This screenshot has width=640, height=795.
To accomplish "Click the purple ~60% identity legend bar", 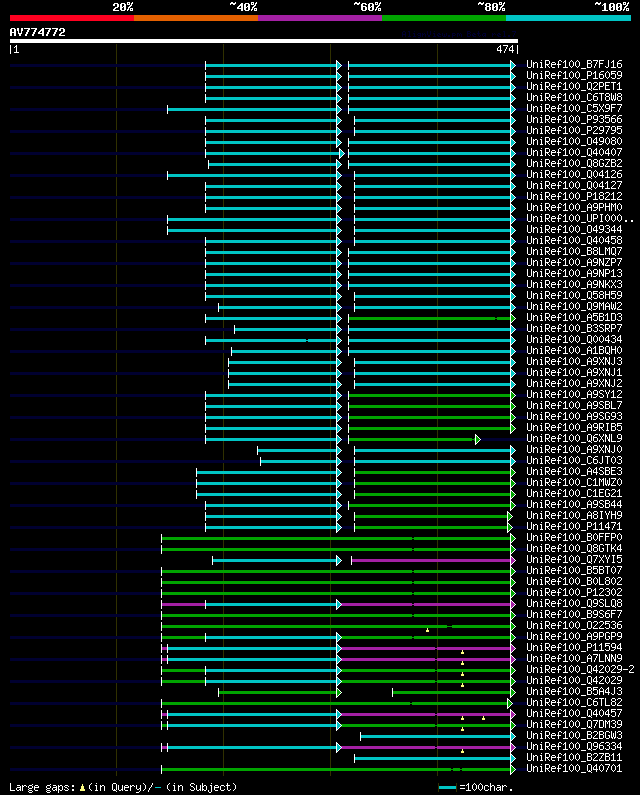I will (x=320, y=18).
